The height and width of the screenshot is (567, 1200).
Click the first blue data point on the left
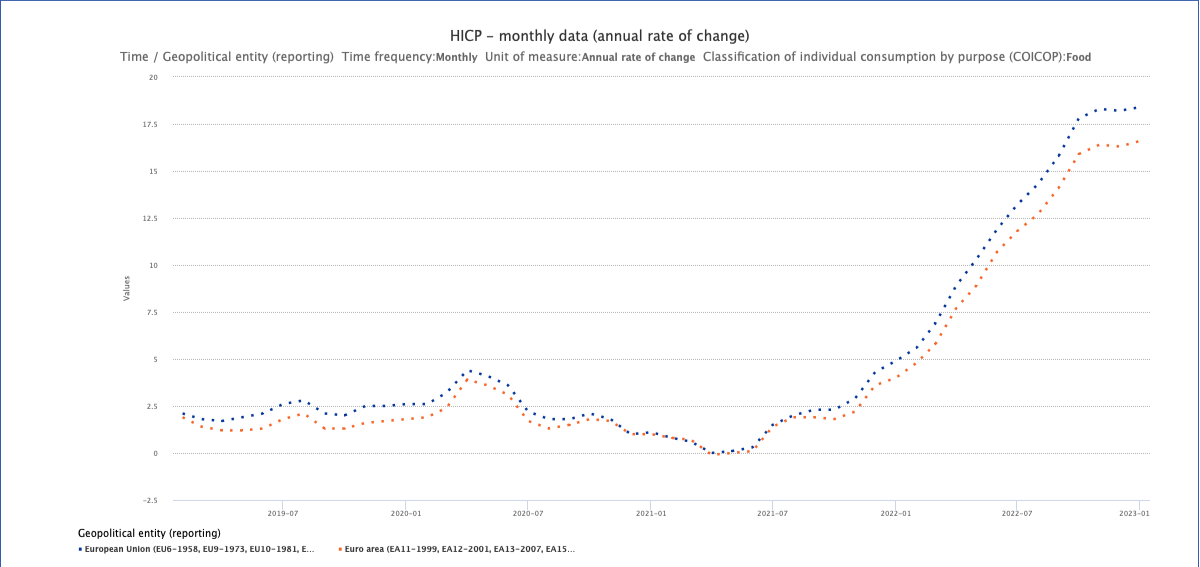click(x=183, y=413)
